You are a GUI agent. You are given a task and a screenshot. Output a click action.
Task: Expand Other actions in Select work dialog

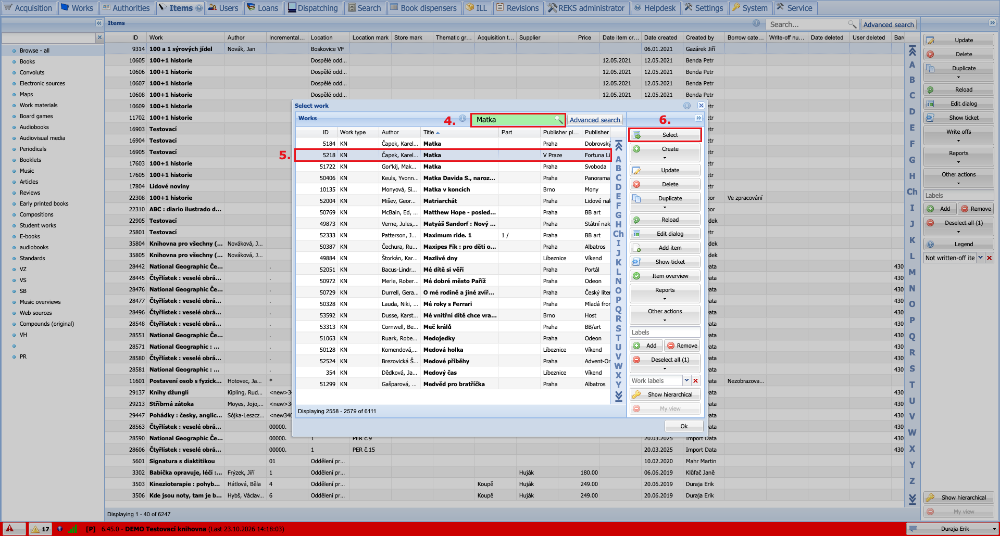[x=665, y=319]
